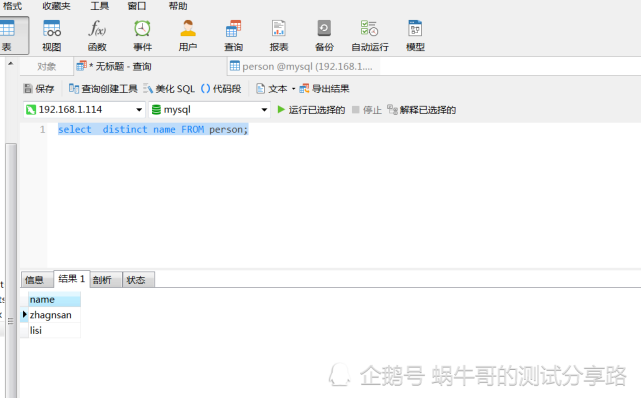Open the 模型 (Model) toolbar icon
The image size is (641, 398).
(415, 36)
